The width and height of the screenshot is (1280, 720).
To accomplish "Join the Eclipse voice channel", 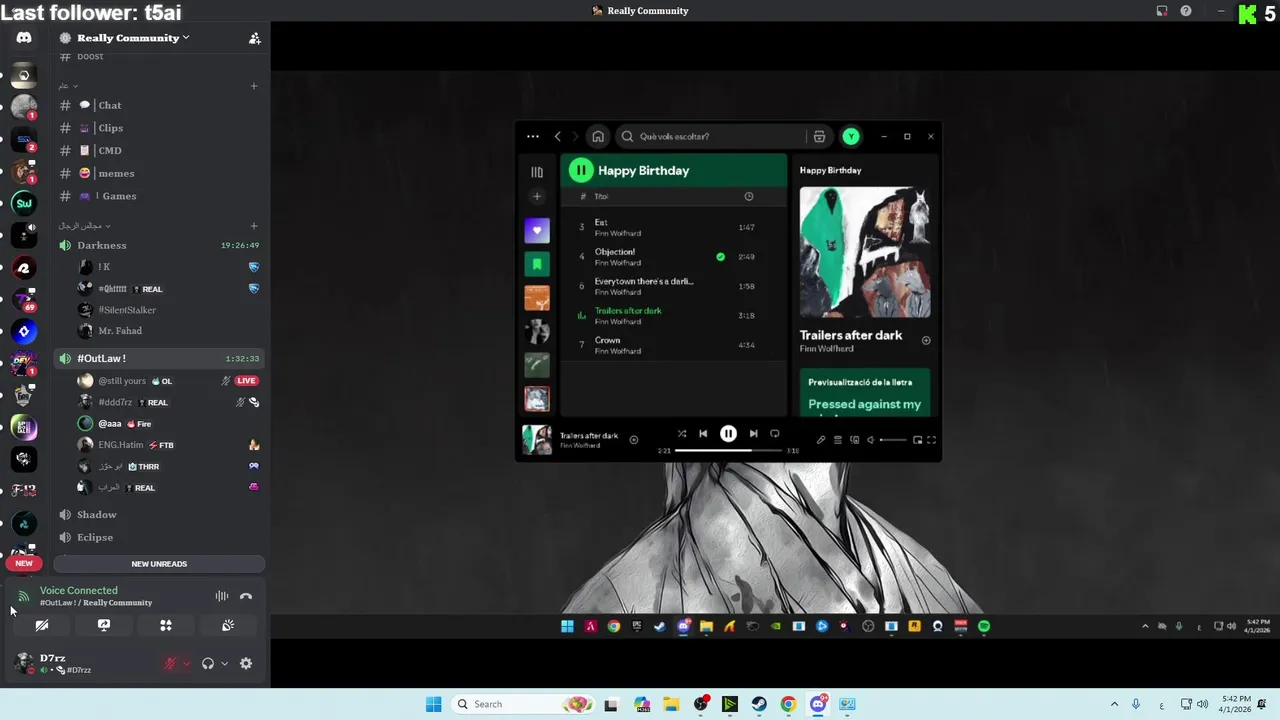I will click(160, 537).
